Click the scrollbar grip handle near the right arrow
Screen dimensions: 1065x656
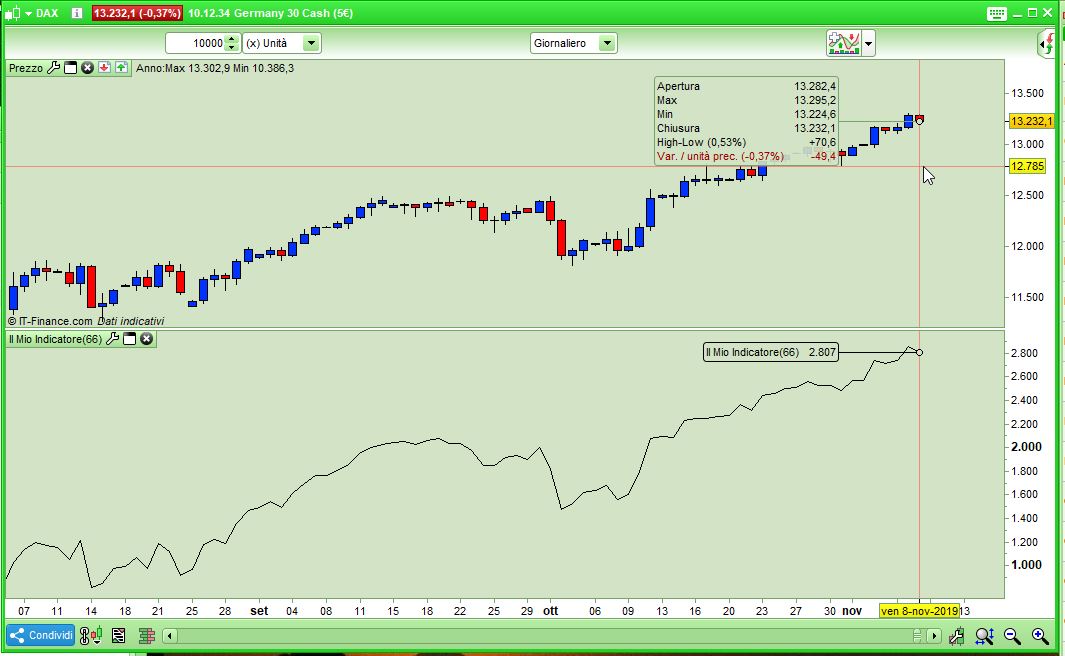click(x=918, y=636)
